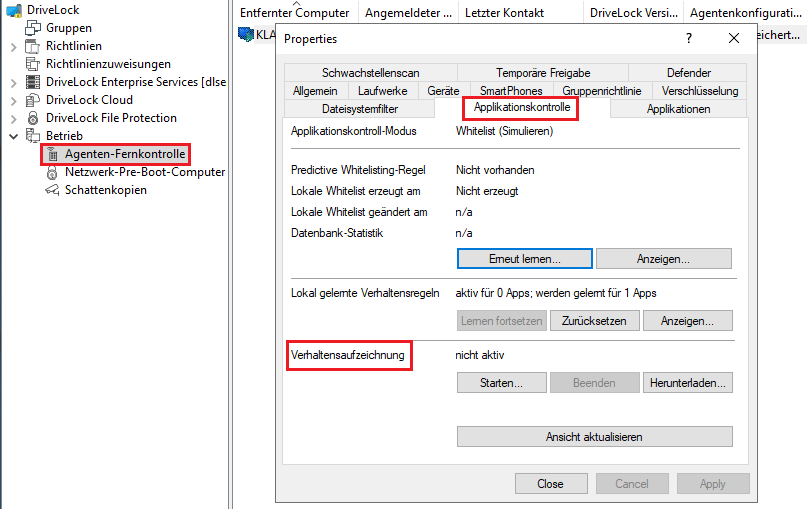Select Richtlinienzuweisungen in the tree
807x509 pixels.
[x=108, y=64]
